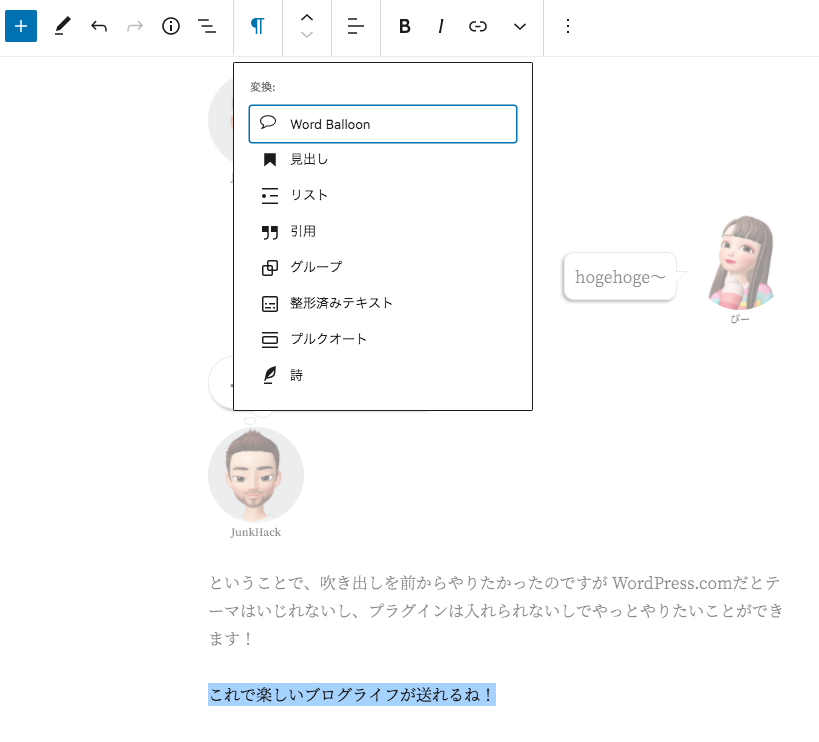Click the undo arrow icon
This screenshot has width=819, height=742.
98,26
